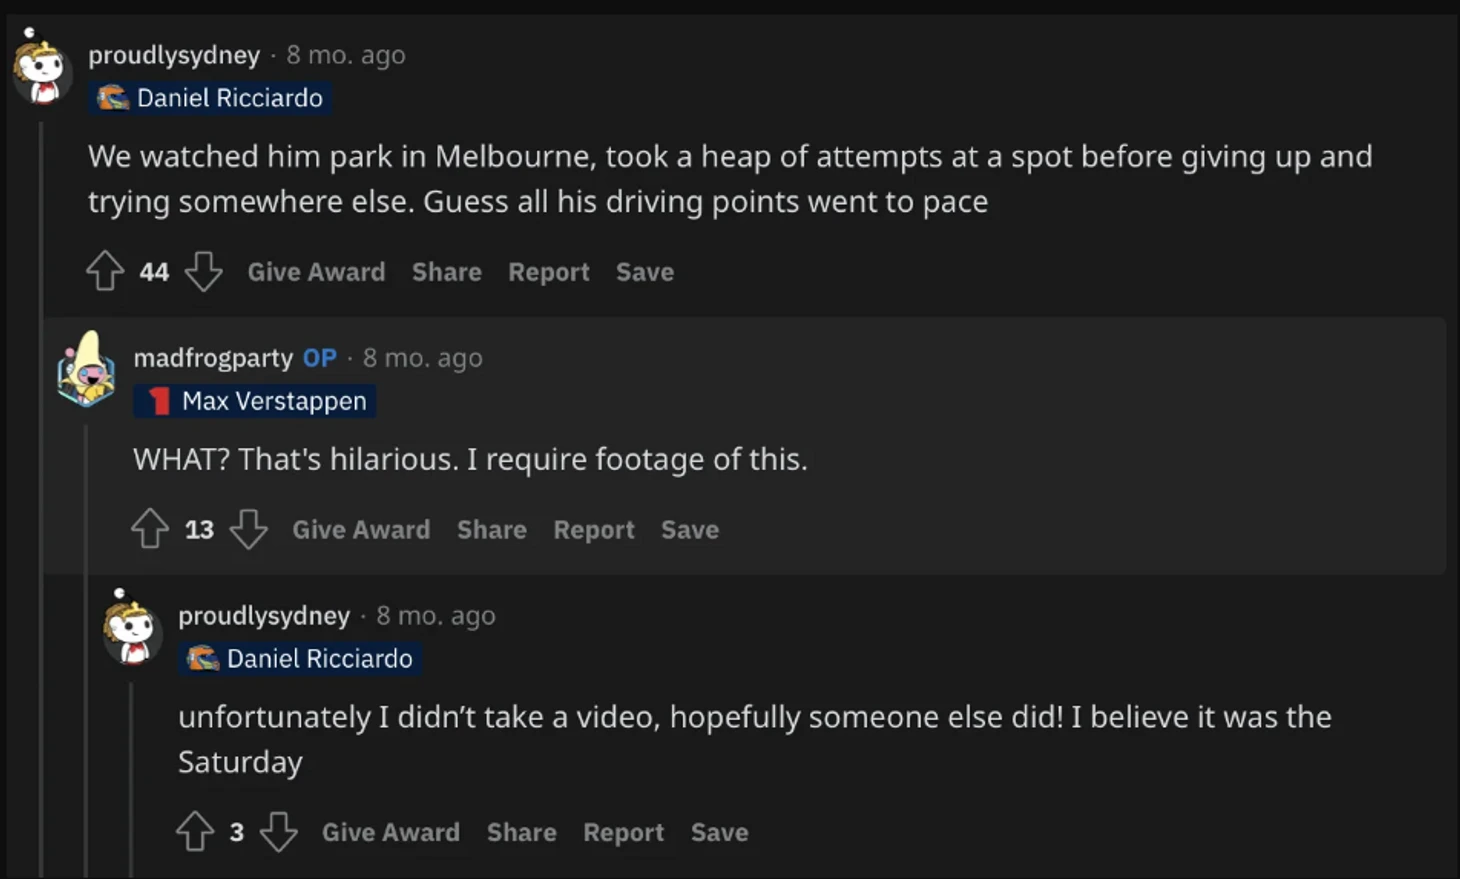This screenshot has height=879, width=1460.
Task: Click proudlysydney's avatar on the Saturday reply
Action: (x=131, y=630)
